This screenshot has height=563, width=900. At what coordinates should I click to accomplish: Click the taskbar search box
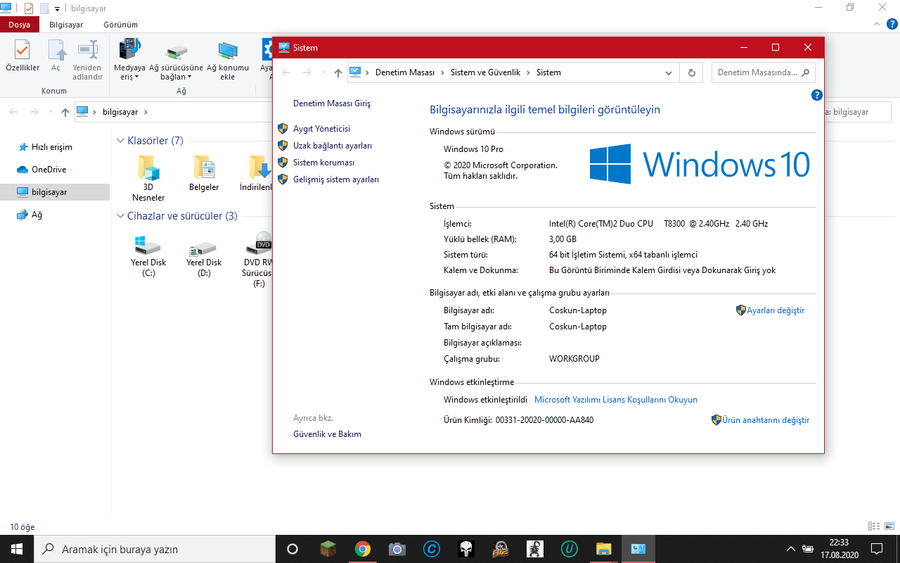[x=155, y=549]
